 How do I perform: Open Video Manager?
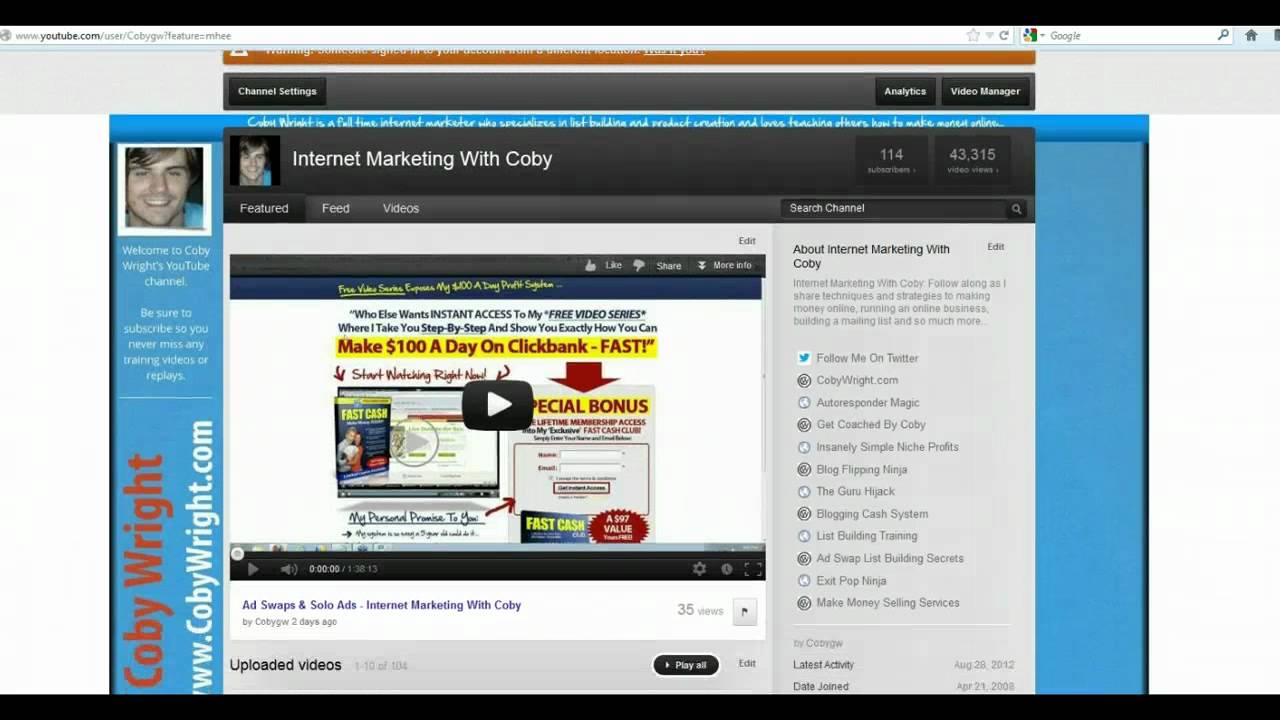[x=985, y=91]
